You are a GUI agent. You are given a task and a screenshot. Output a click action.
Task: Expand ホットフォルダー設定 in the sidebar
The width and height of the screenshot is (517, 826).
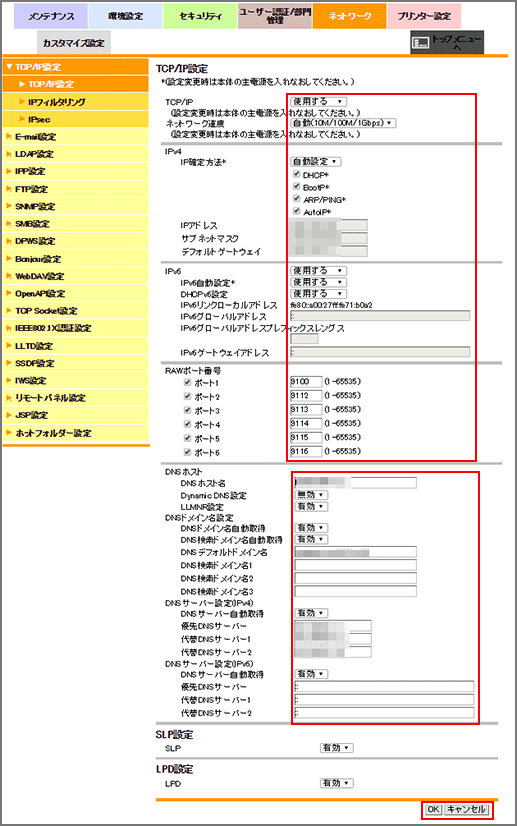(75, 433)
